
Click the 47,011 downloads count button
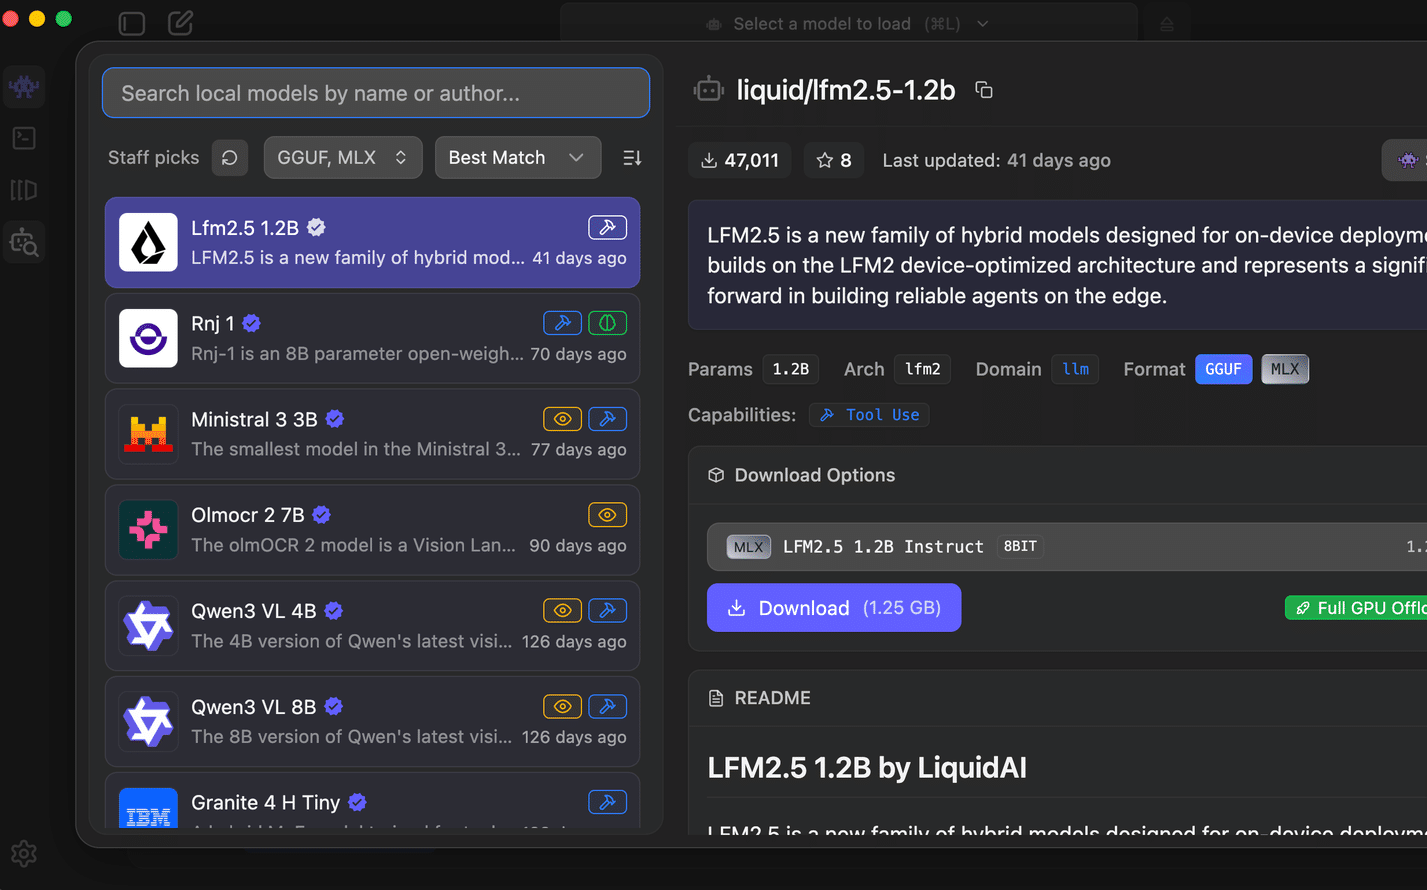tap(740, 160)
